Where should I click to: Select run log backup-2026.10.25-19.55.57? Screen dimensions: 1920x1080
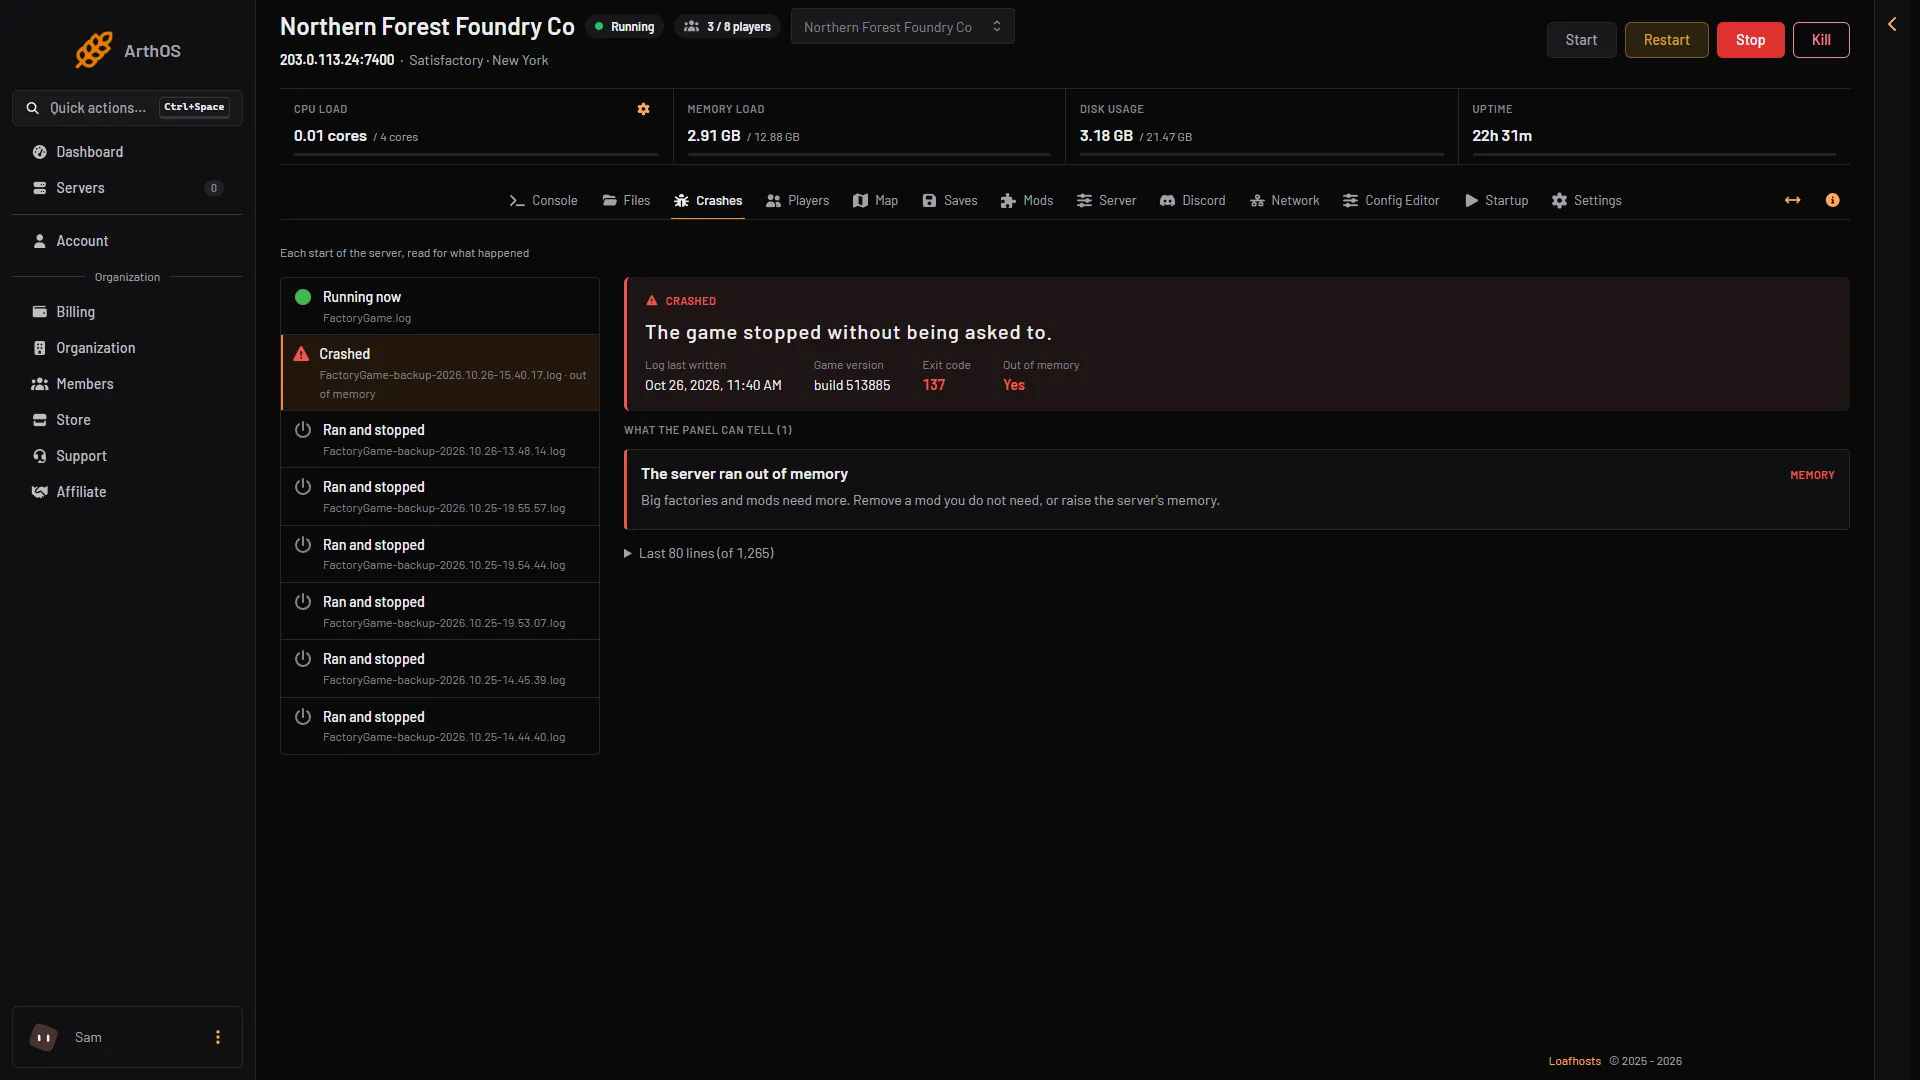440,497
